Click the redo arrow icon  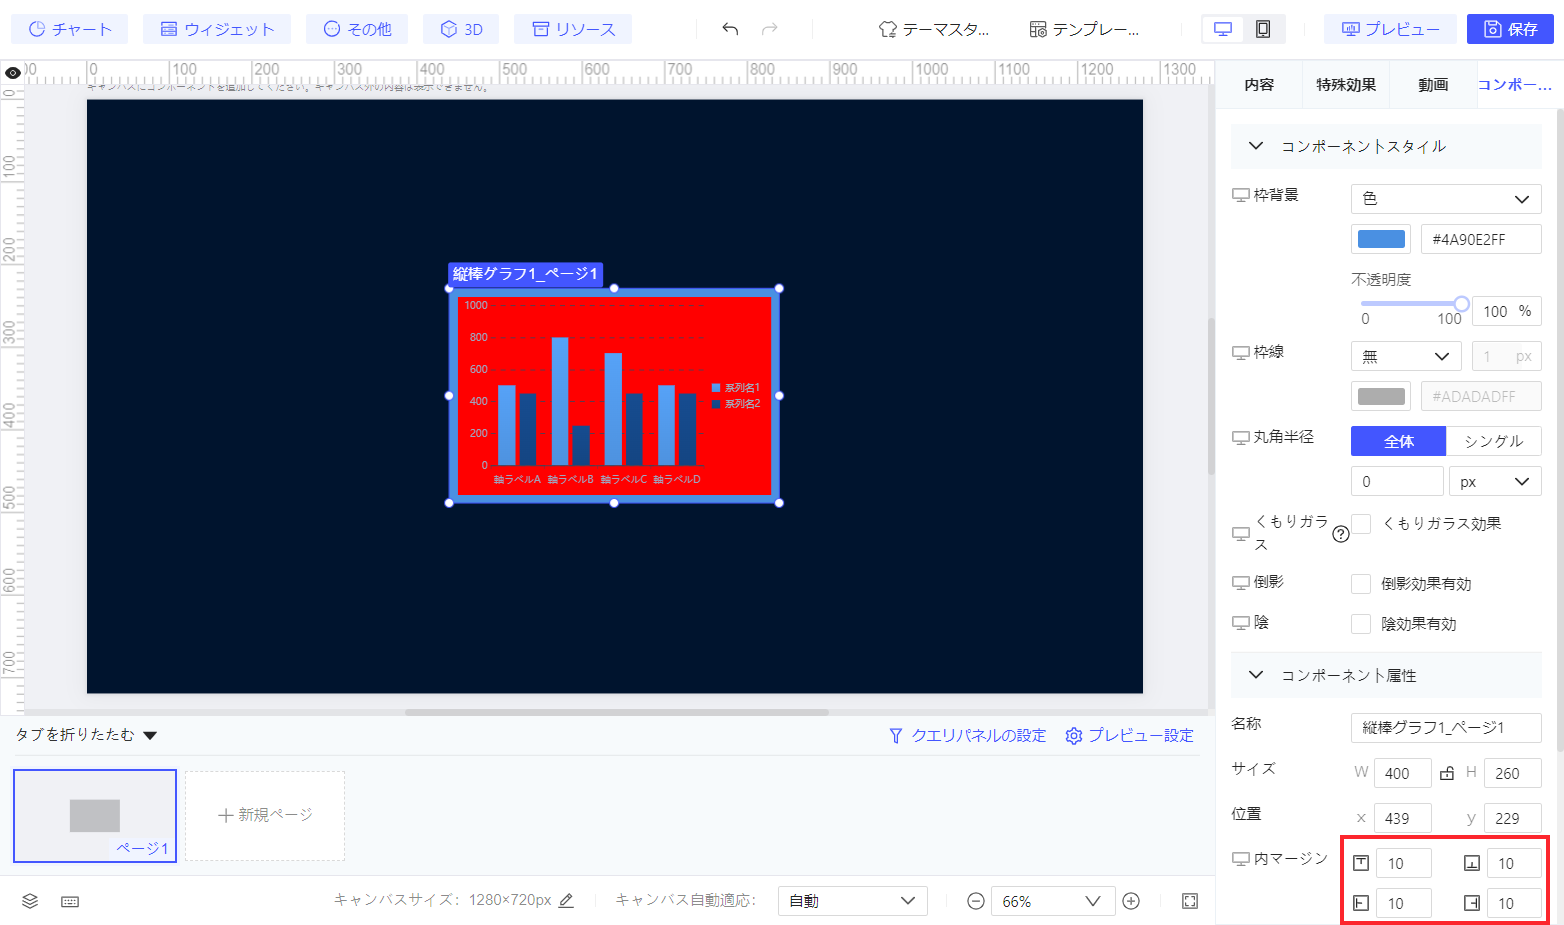pyautogui.click(x=769, y=29)
